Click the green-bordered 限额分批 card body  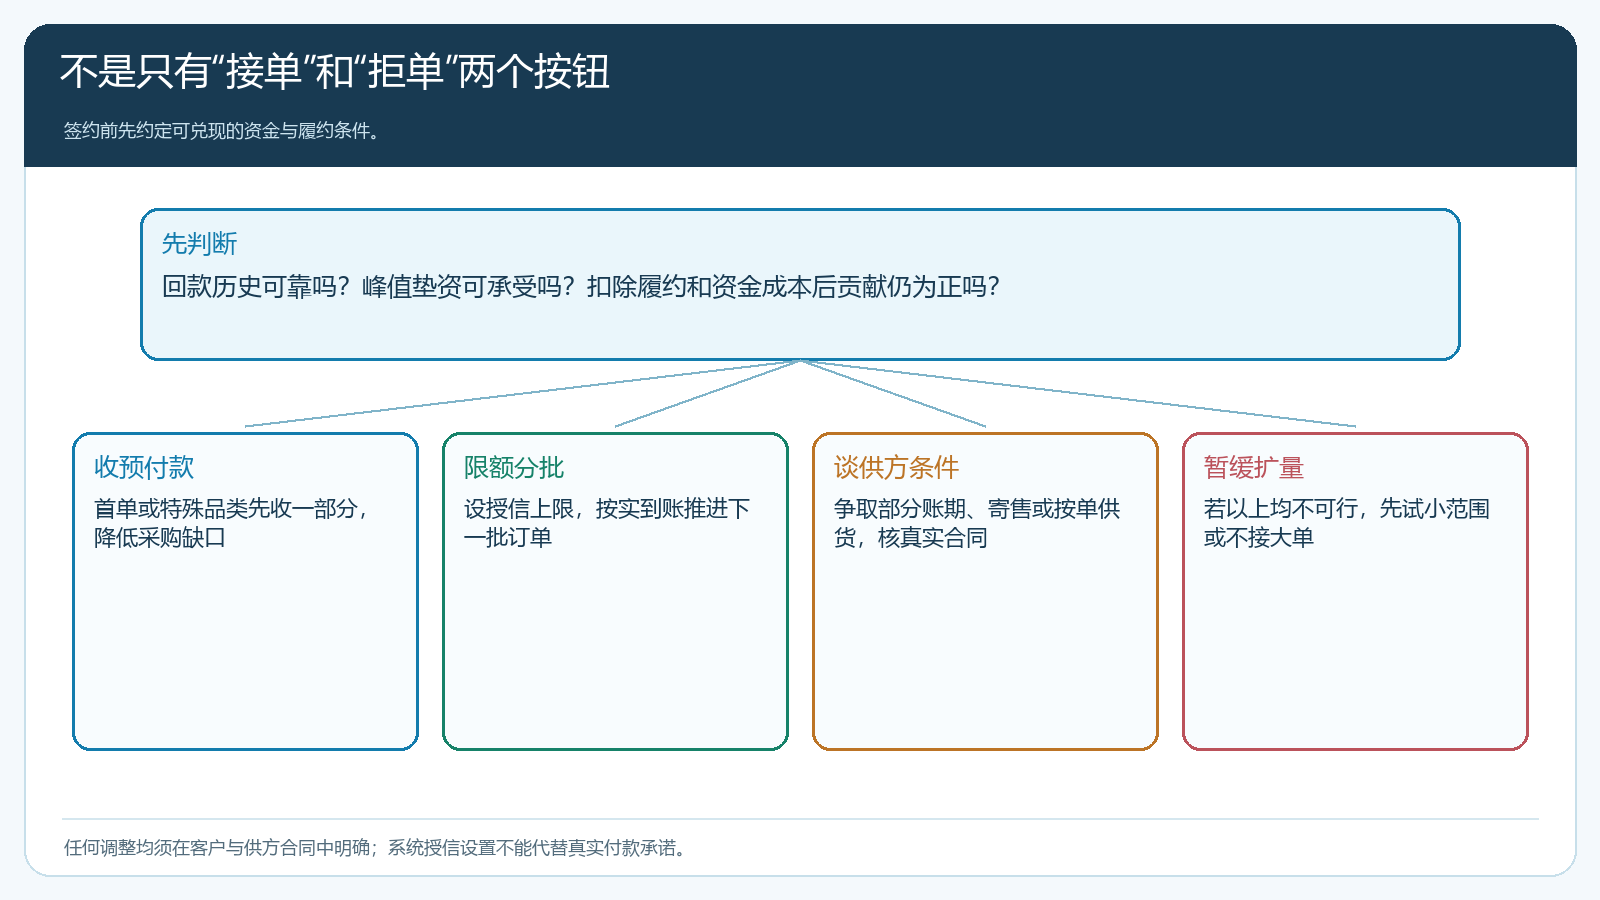[x=615, y=591]
